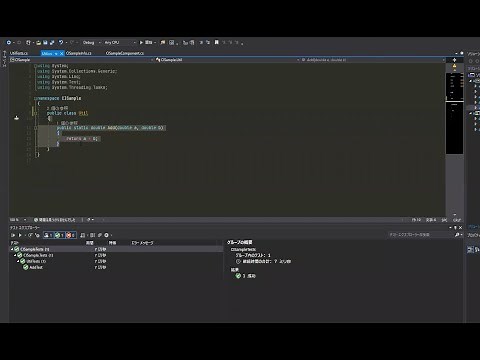Click the Open File folder icon
The image size is (480, 360).
[38, 43]
